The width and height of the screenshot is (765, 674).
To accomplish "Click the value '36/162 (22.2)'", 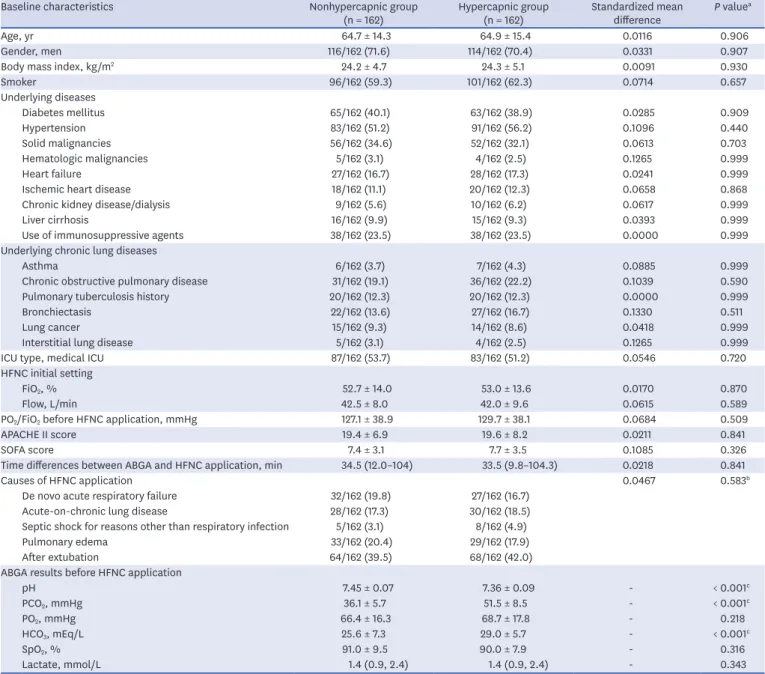I will tap(502, 281).
